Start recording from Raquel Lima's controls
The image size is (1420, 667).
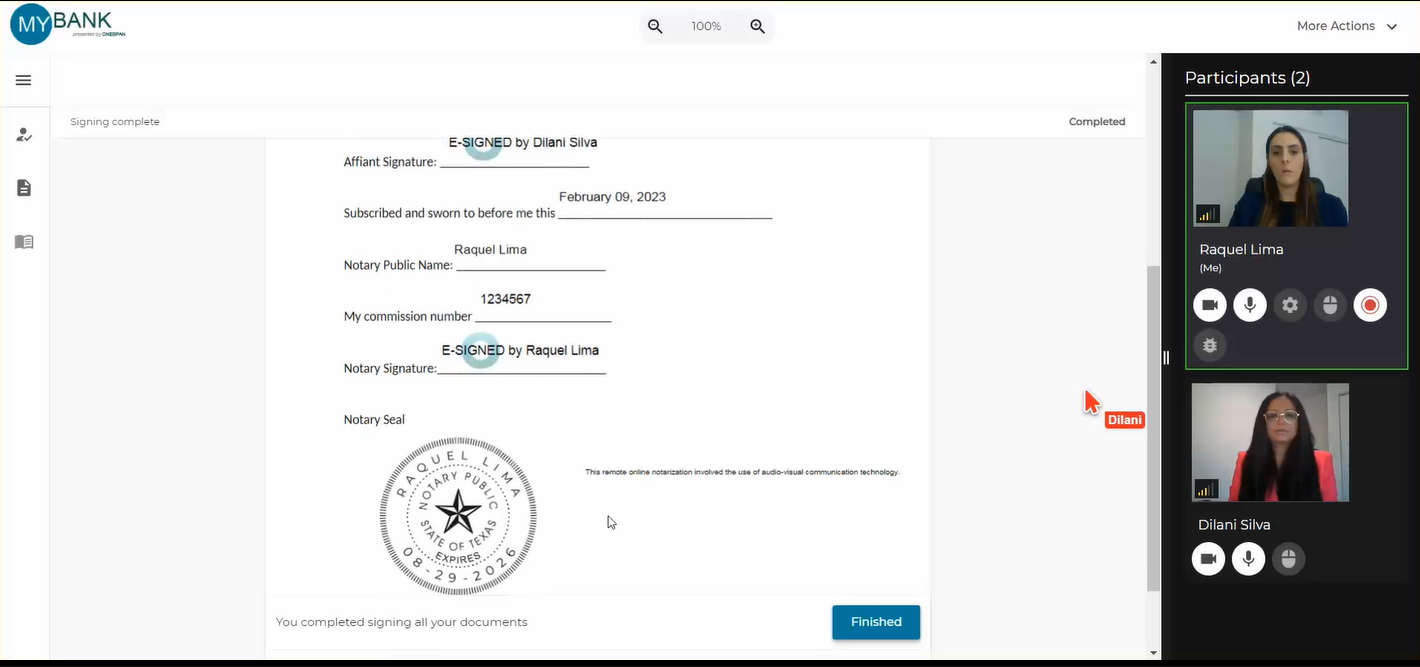click(1370, 305)
